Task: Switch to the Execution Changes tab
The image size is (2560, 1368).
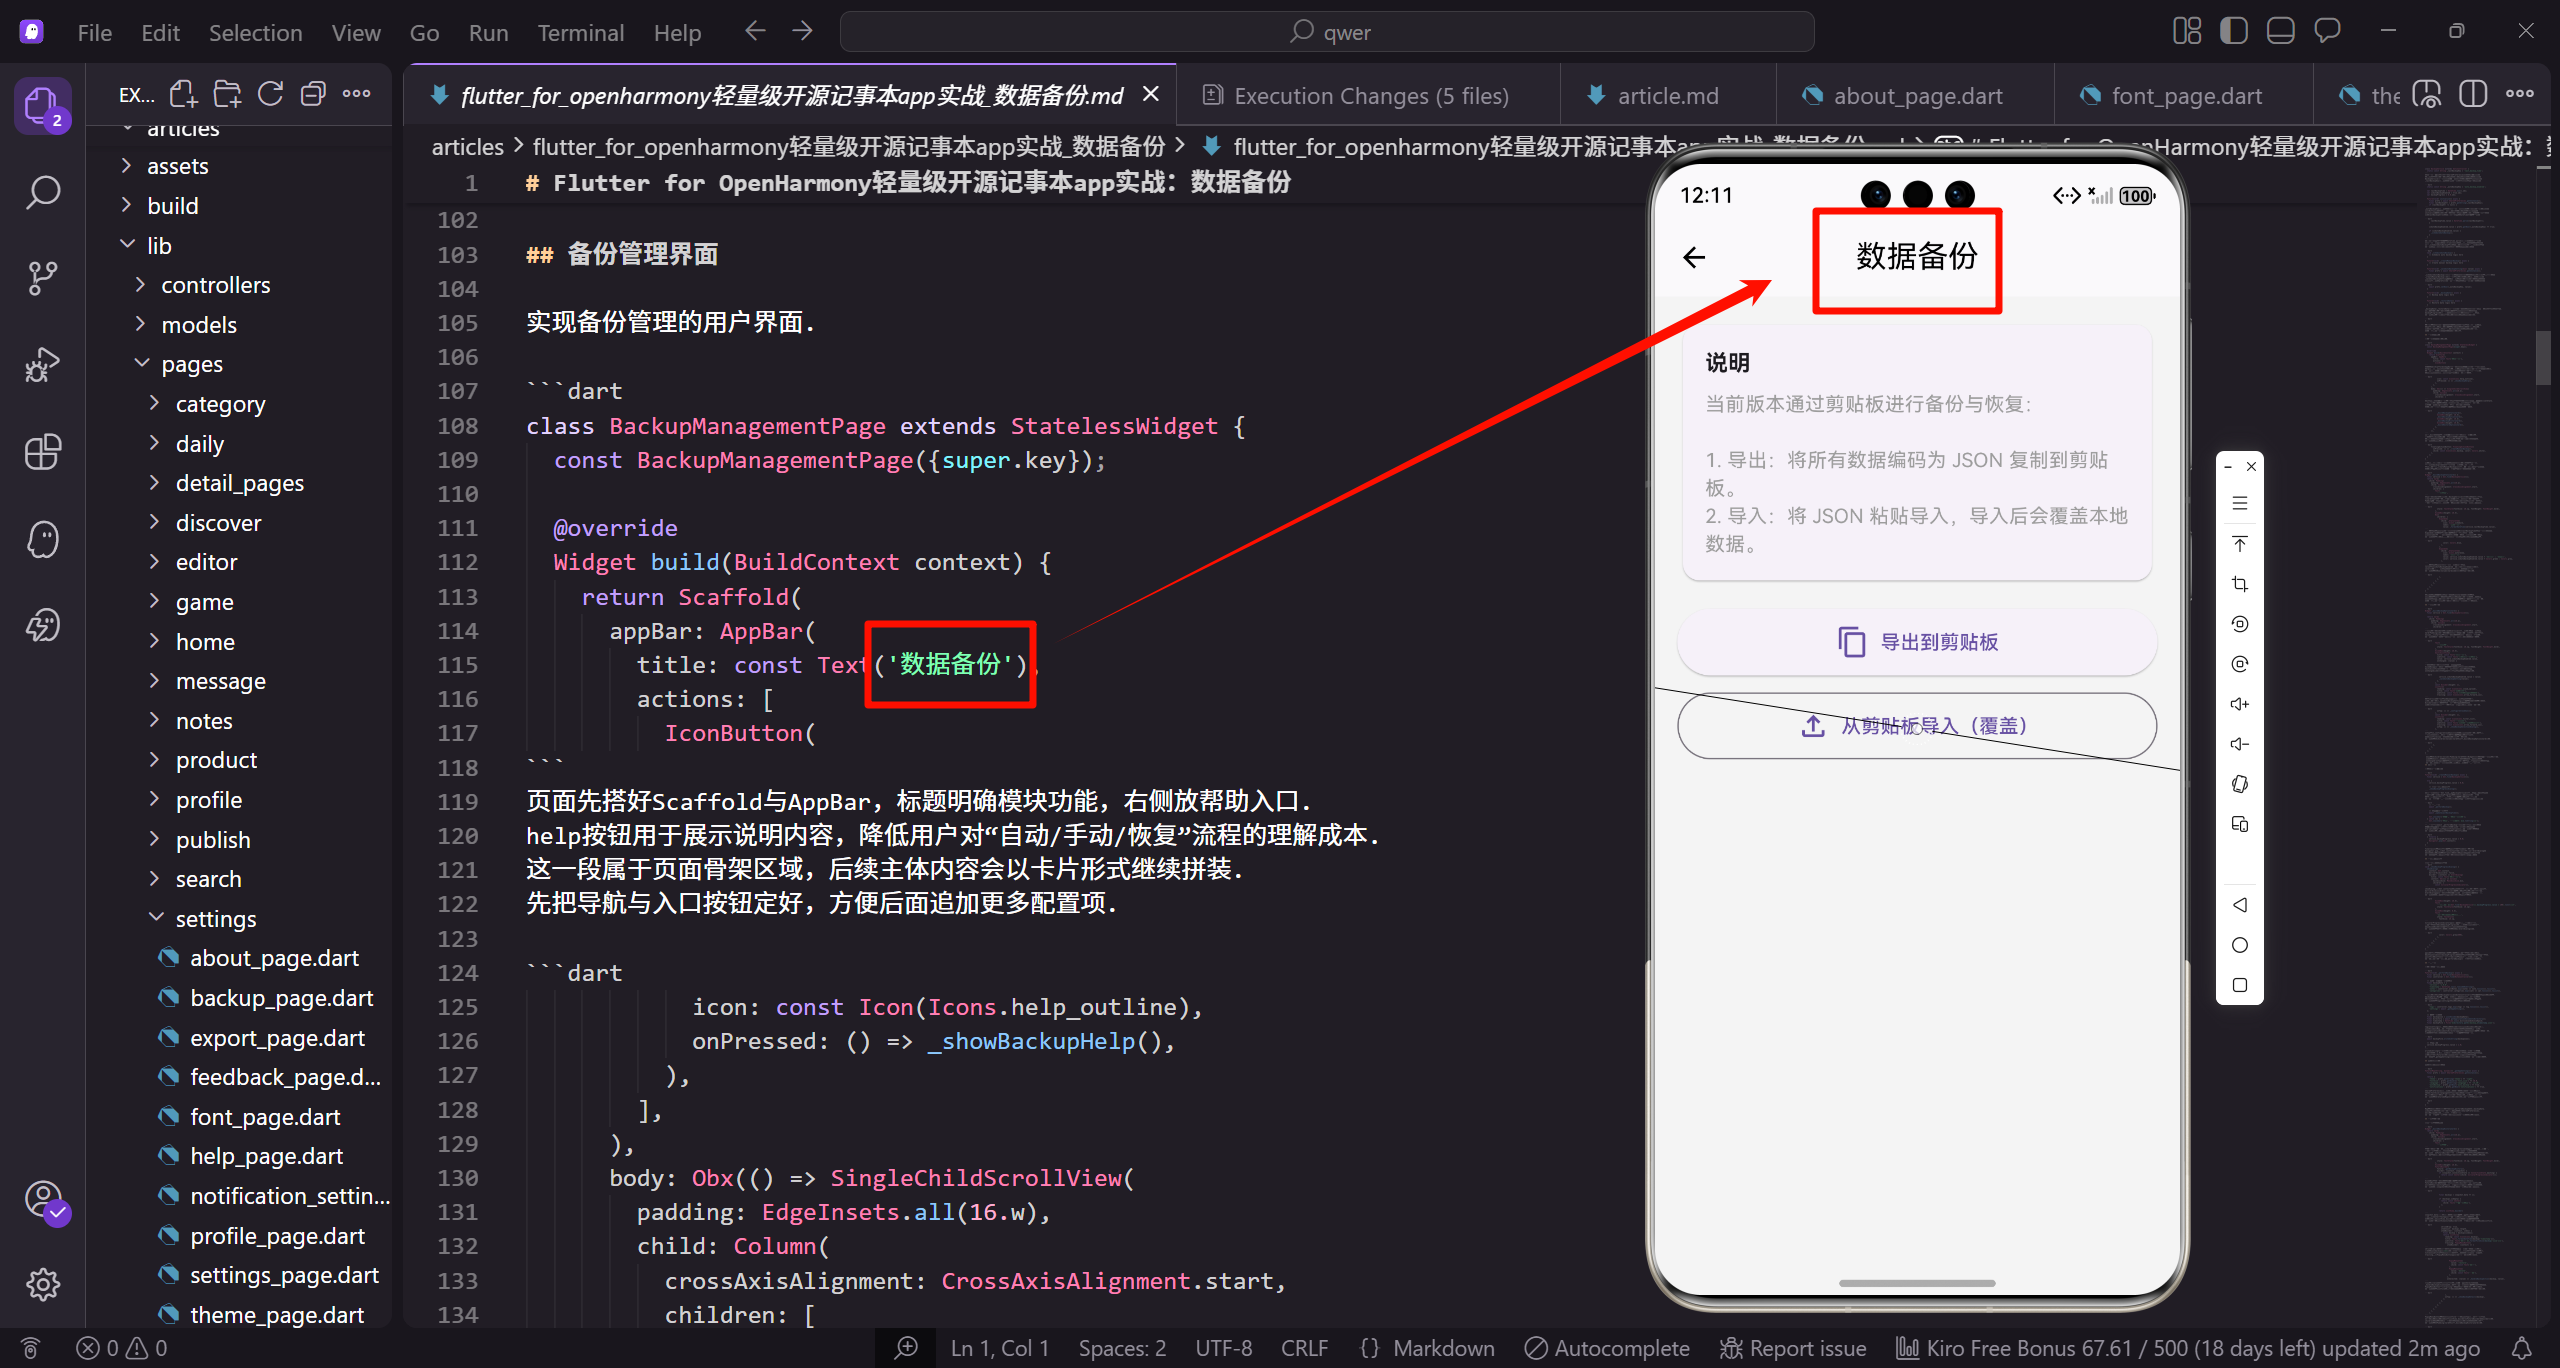Action: pos(1369,96)
